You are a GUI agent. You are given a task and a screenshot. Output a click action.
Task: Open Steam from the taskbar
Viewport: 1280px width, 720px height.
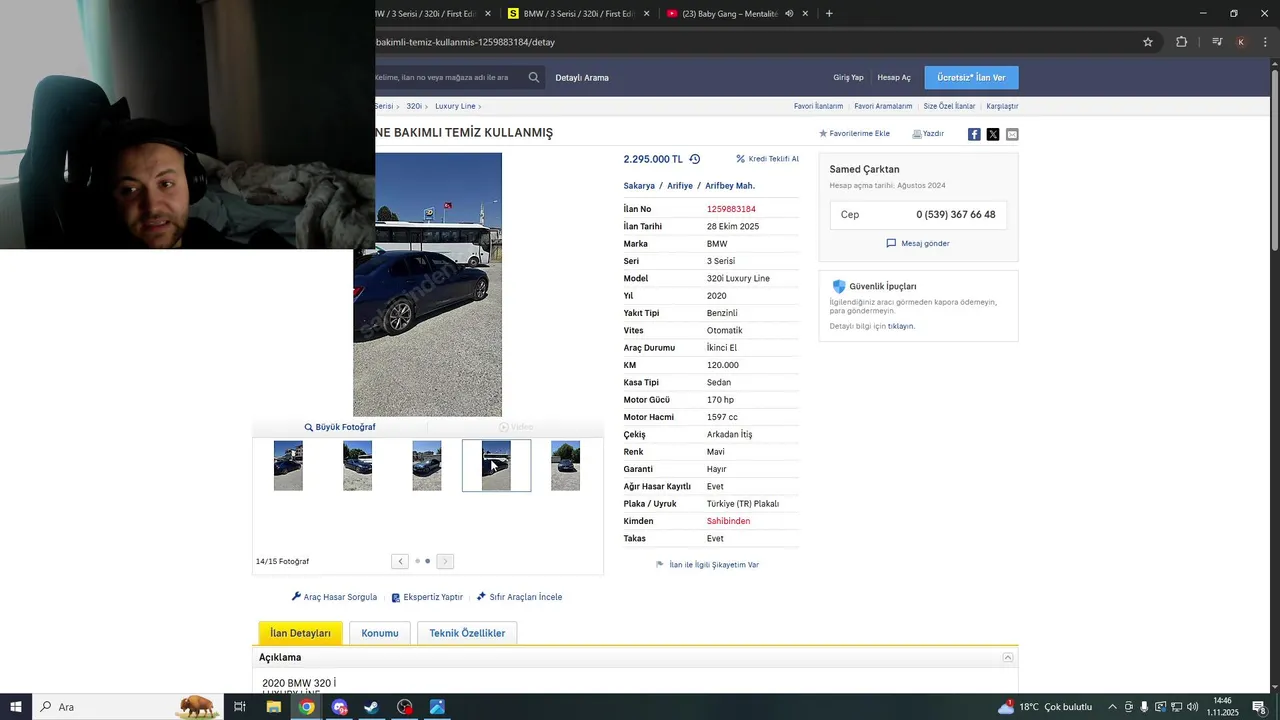pyautogui.click(x=371, y=707)
